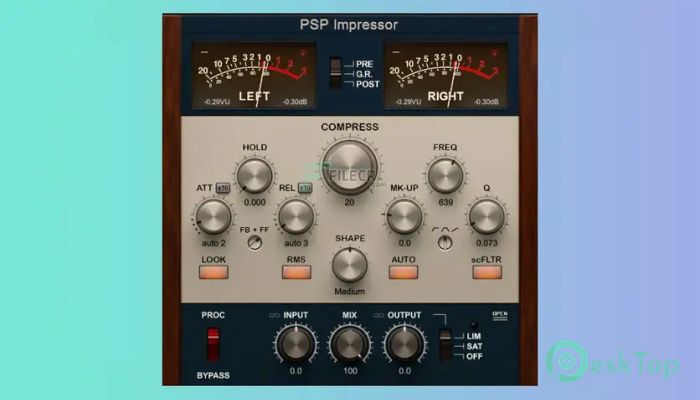Viewport: 700px width, 400px height.
Task: Click the HOLD knob
Action: (x=254, y=176)
